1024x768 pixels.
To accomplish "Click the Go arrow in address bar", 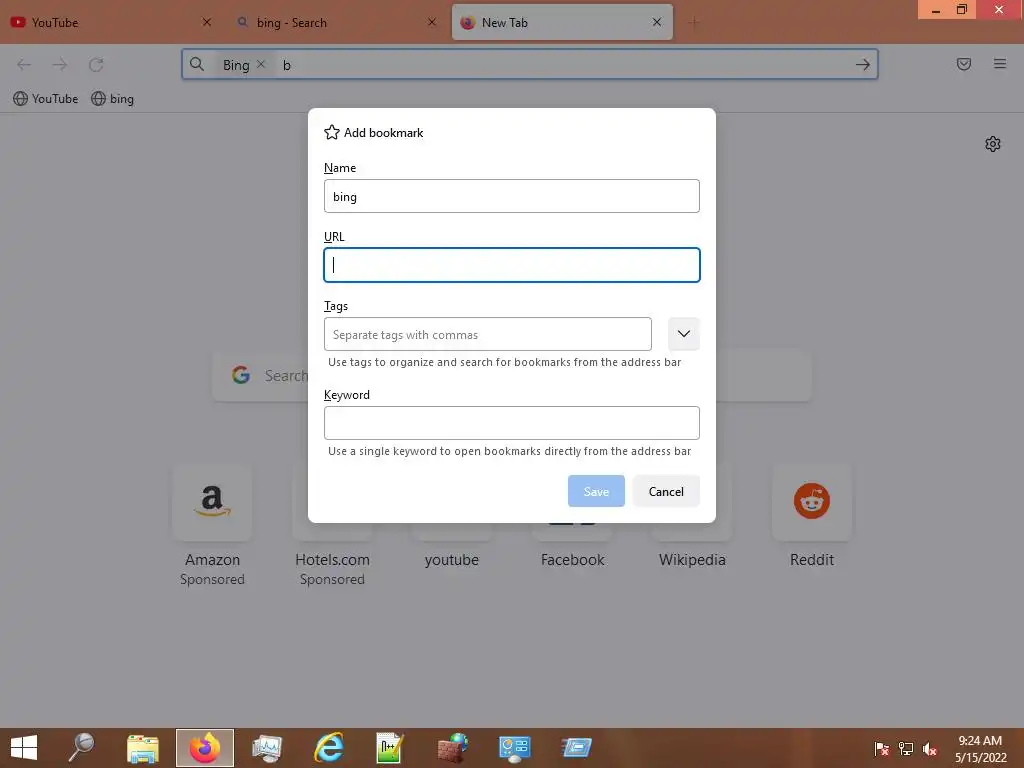I will (862, 65).
